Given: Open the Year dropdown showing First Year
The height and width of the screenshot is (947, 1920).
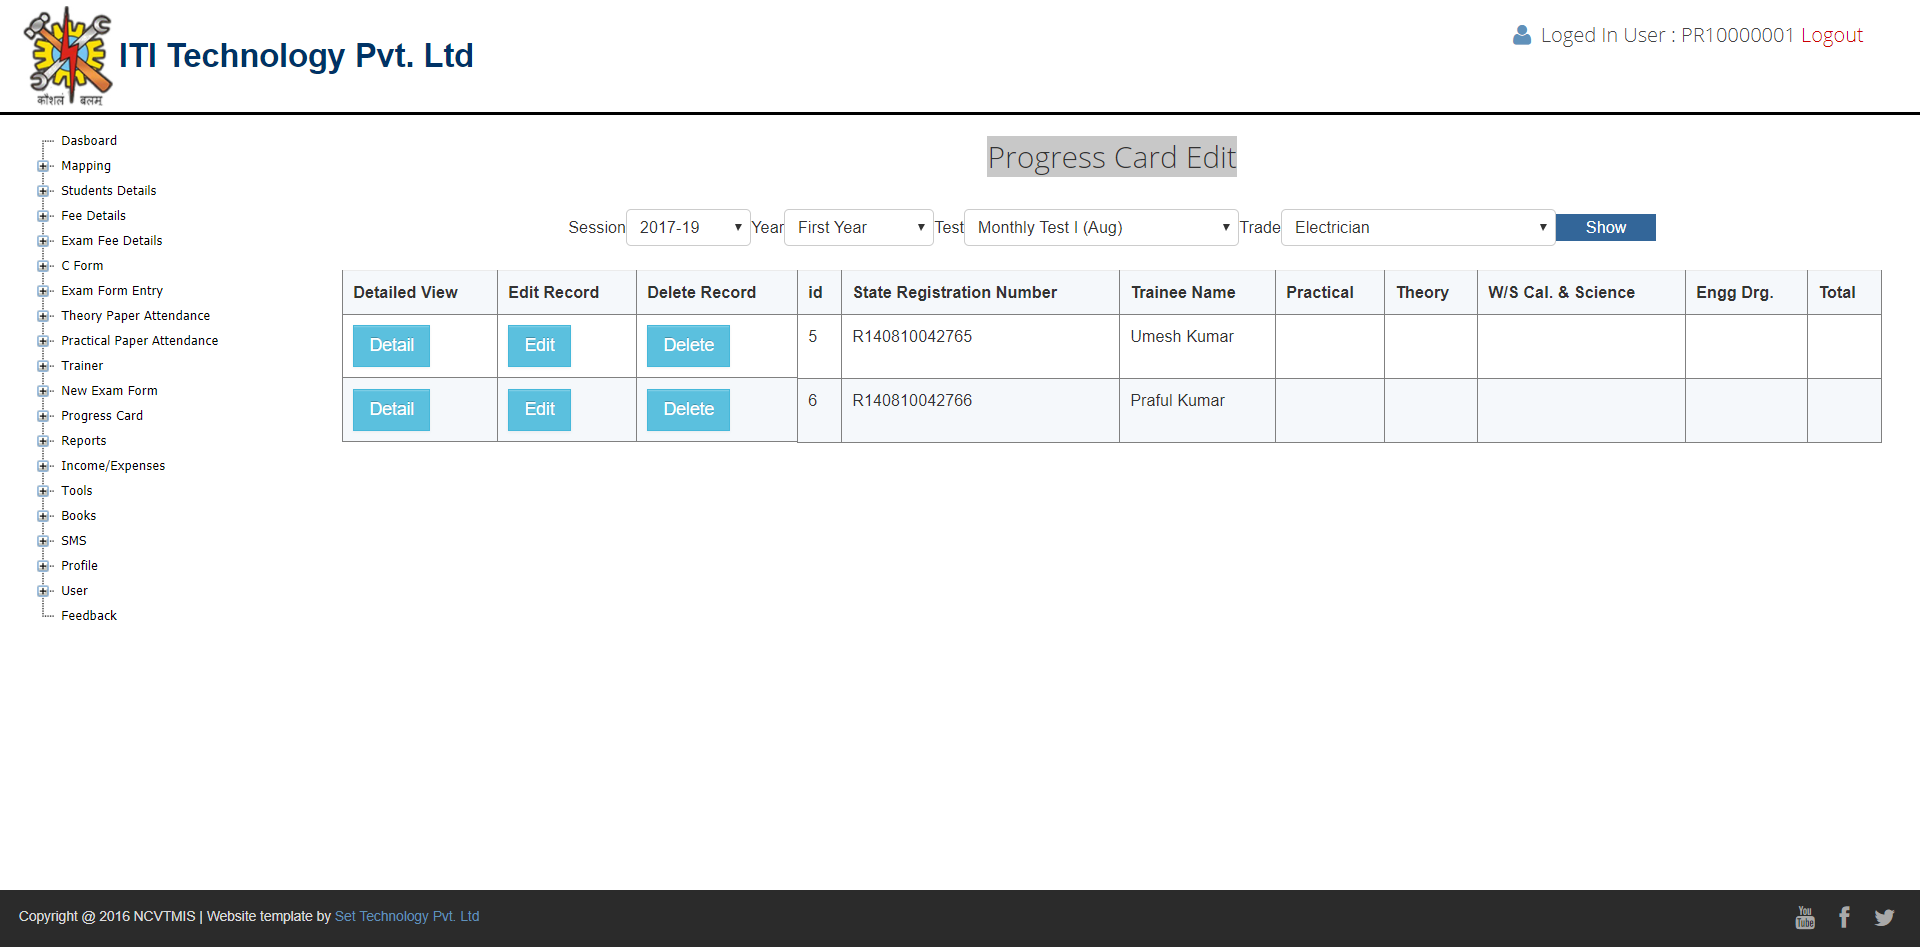Looking at the screenshot, I should (x=857, y=228).
